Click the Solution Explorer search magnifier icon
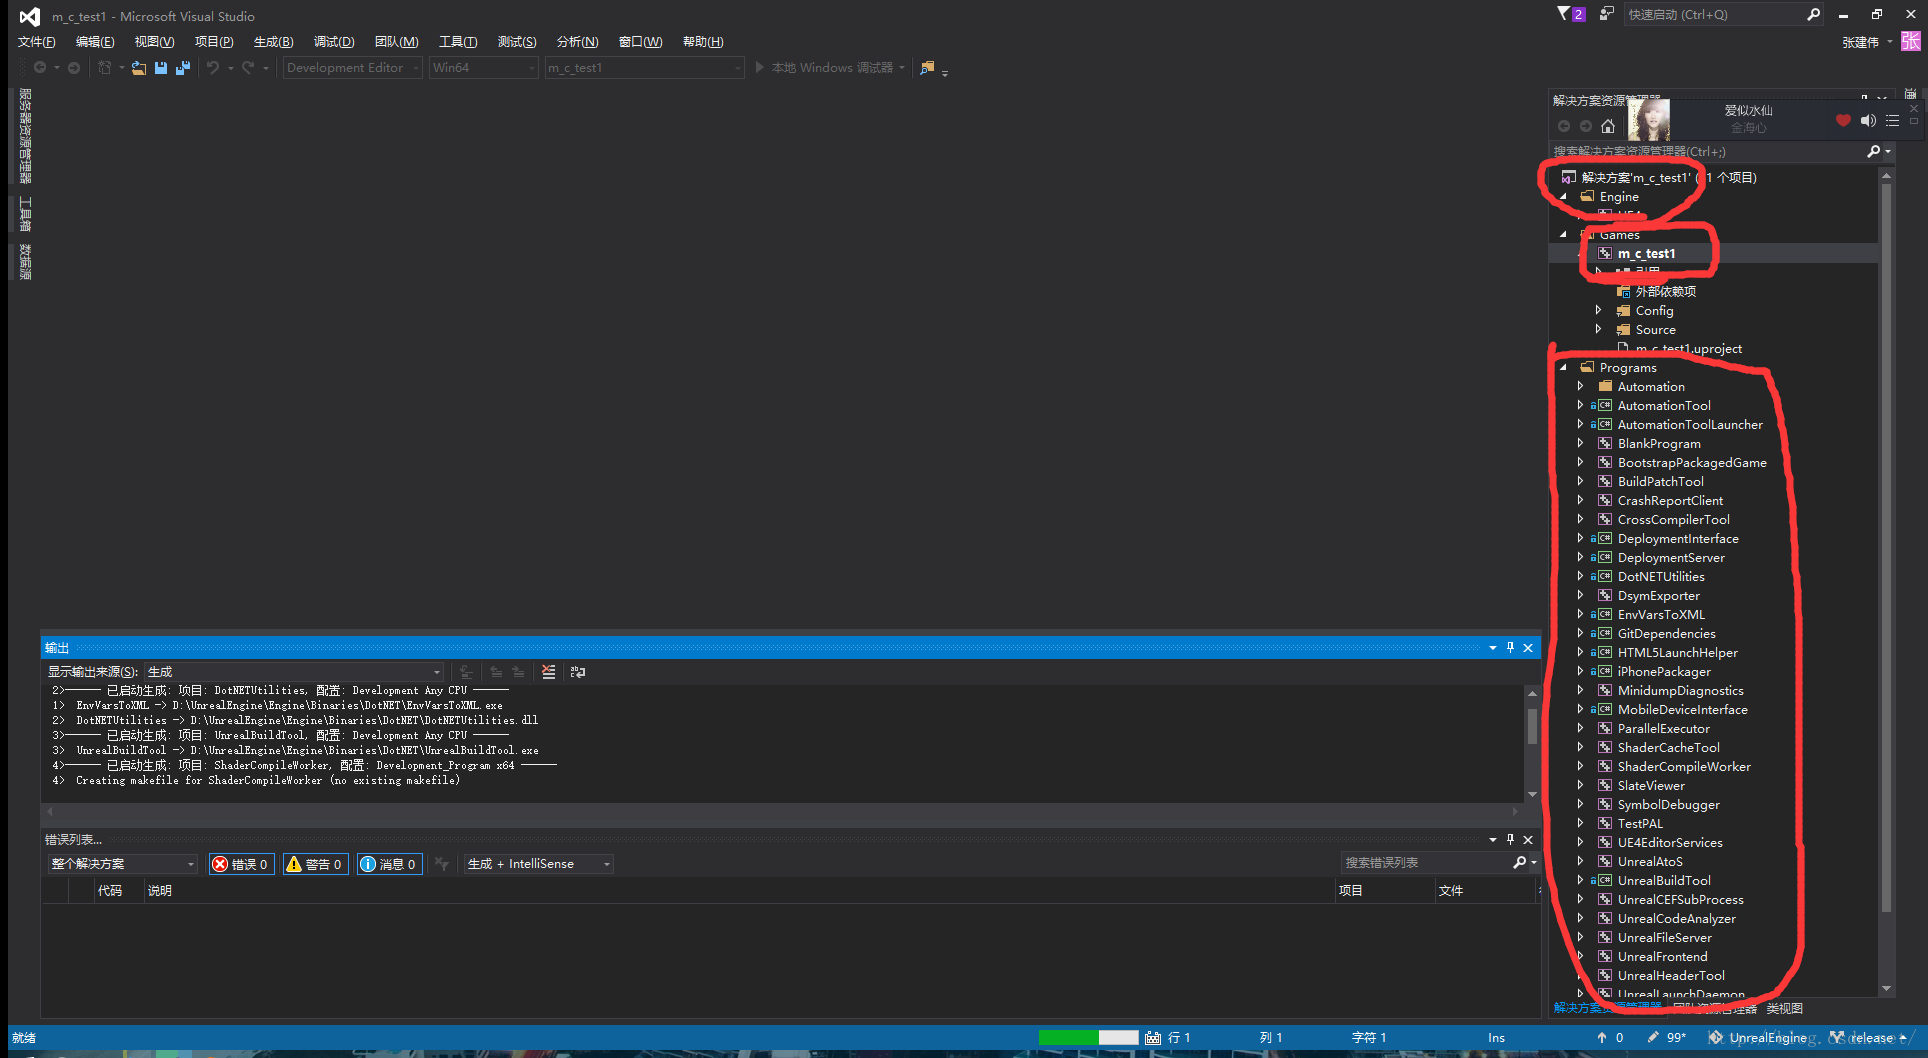 pyautogui.click(x=1873, y=151)
